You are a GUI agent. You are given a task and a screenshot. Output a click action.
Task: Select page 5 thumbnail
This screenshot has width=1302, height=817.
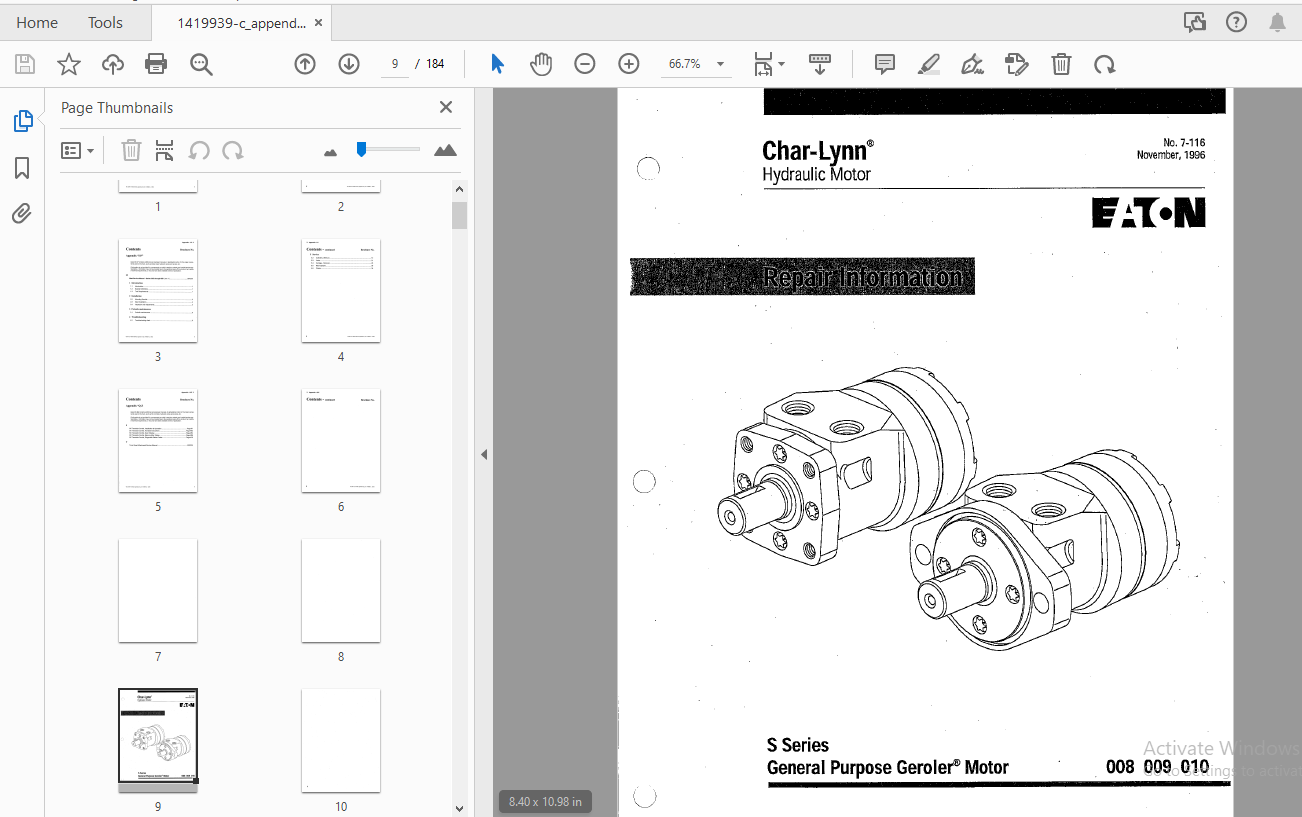pos(158,441)
